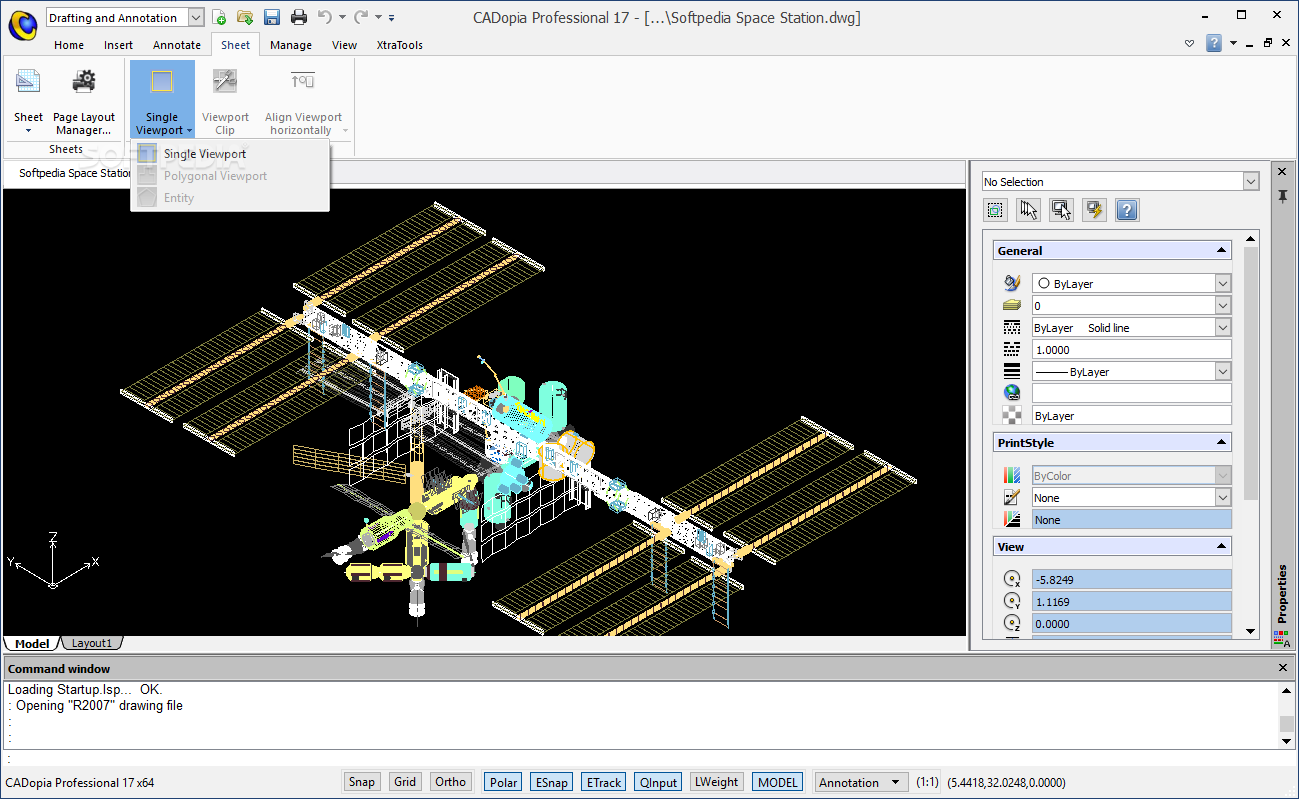The image size is (1299, 799).
Task: Open the ByLayer Solid line linestyle dropdown
Action: [x=1223, y=328]
